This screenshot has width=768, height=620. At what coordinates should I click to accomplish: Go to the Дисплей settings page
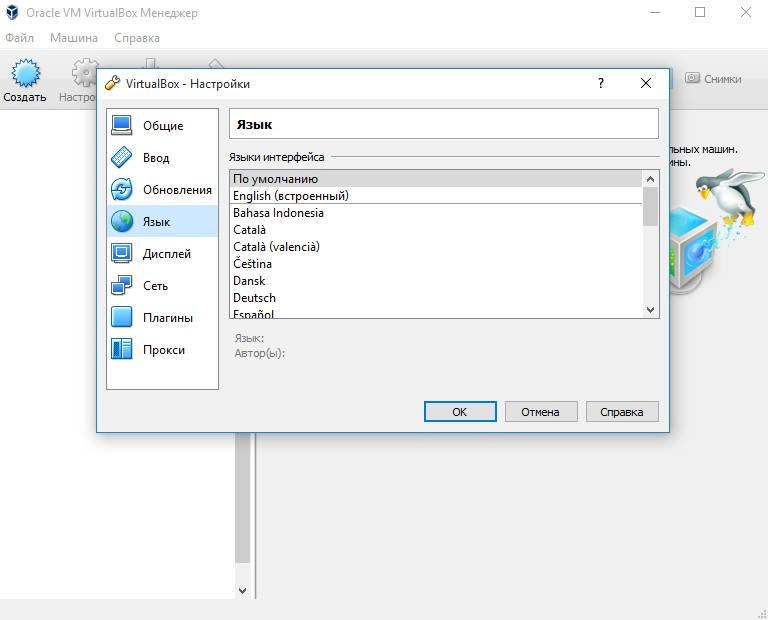(162, 254)
